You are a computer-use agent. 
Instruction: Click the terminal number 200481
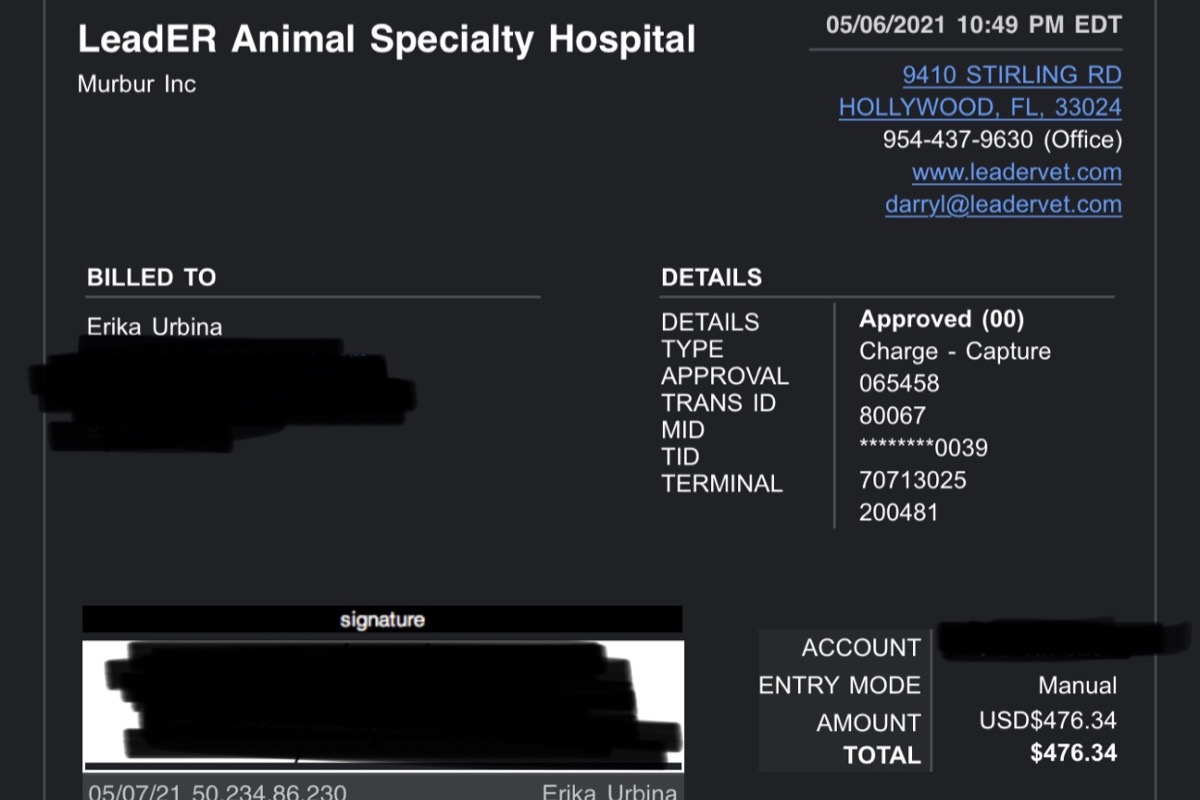899,513
